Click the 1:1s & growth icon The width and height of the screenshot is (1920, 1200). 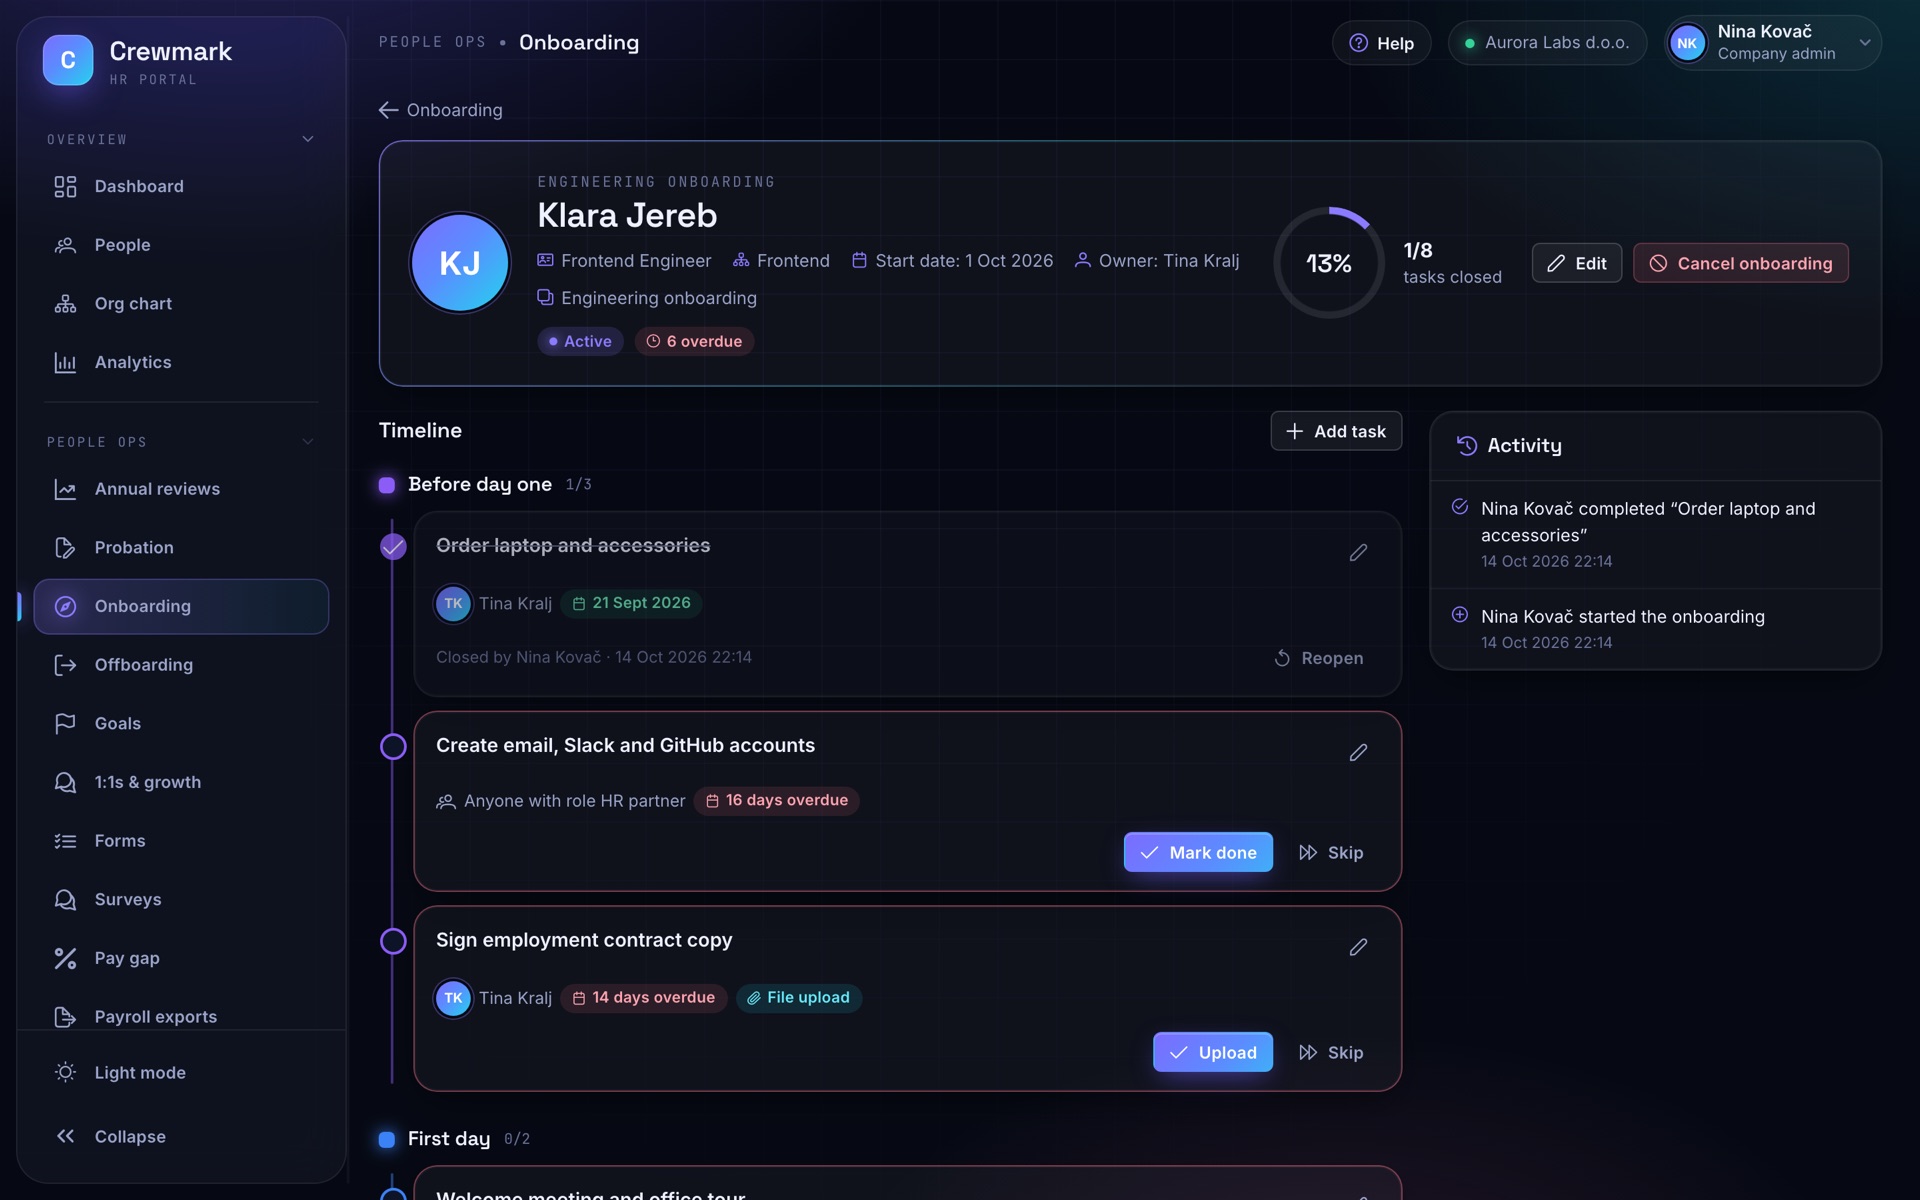[x=65, y=782]
